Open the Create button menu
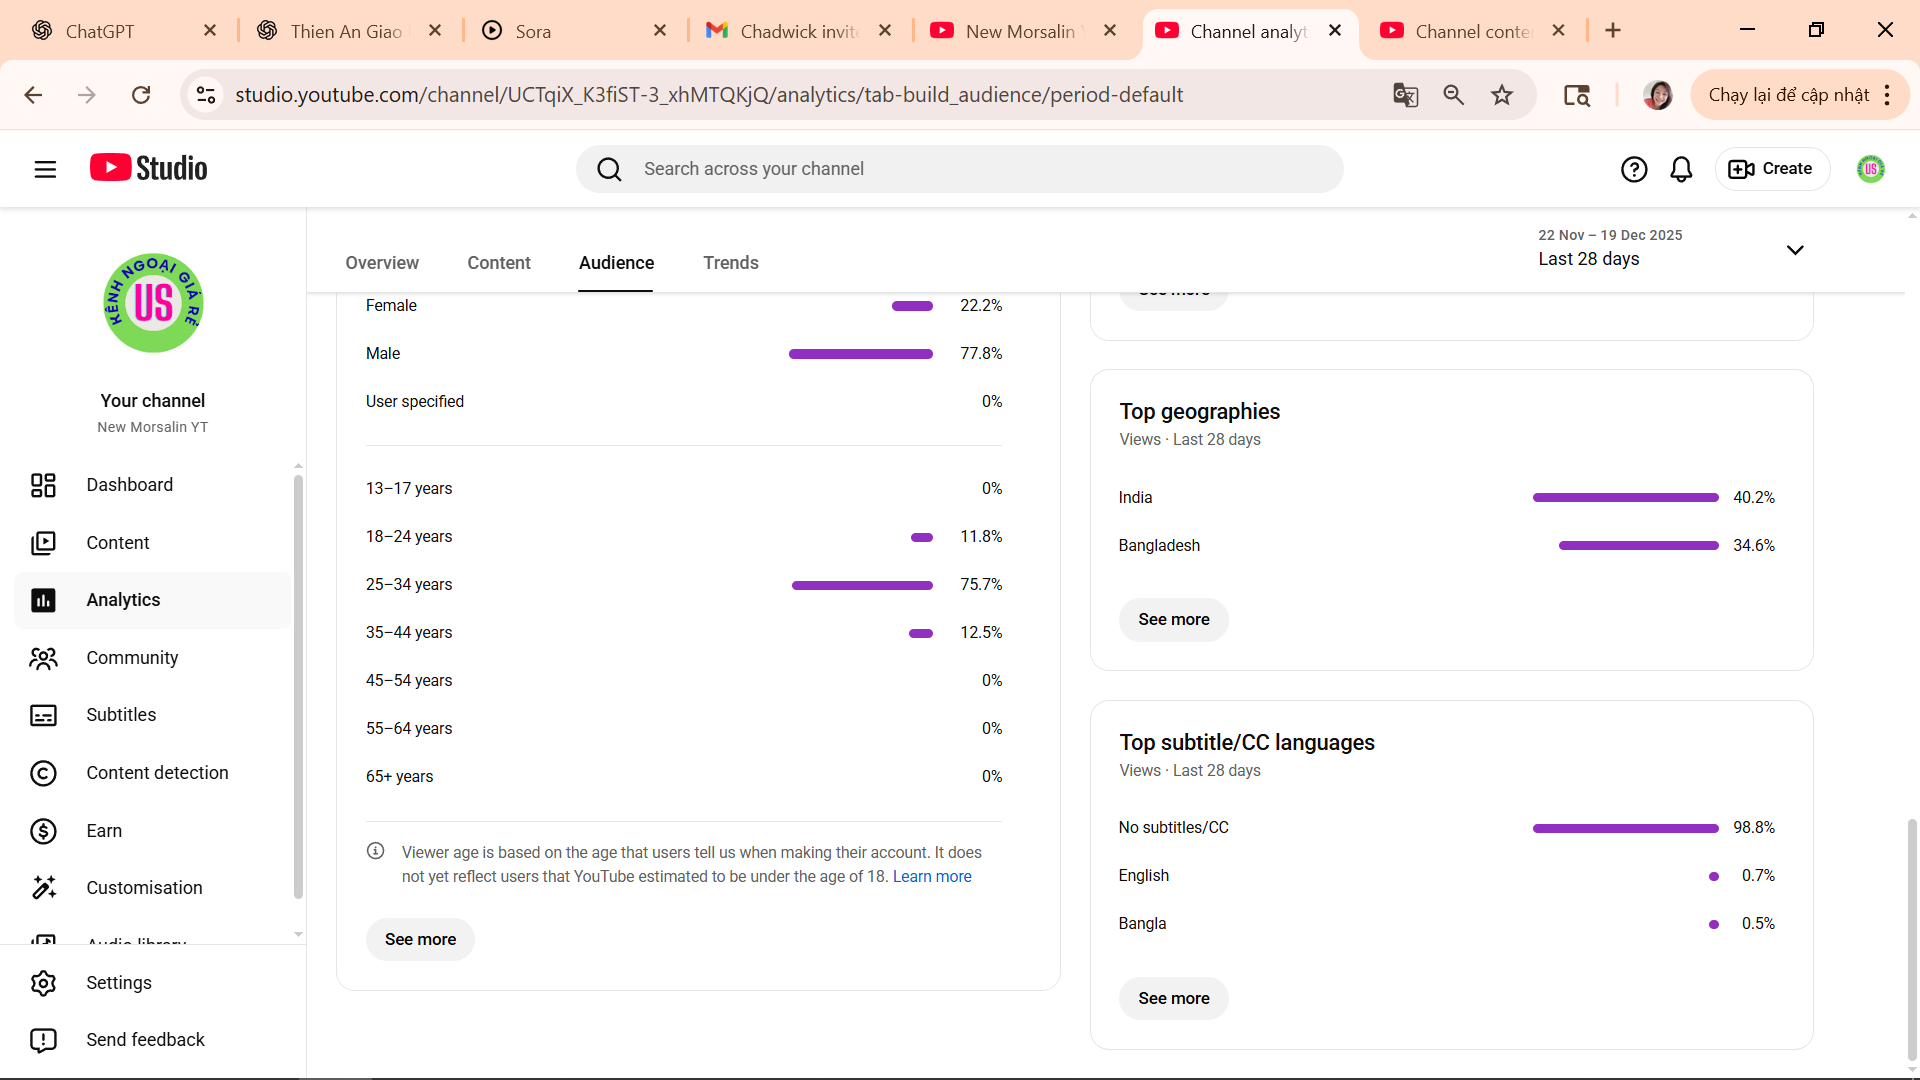The height and width of the screenshot is (1080, 1920). (x=1771, y=169)
